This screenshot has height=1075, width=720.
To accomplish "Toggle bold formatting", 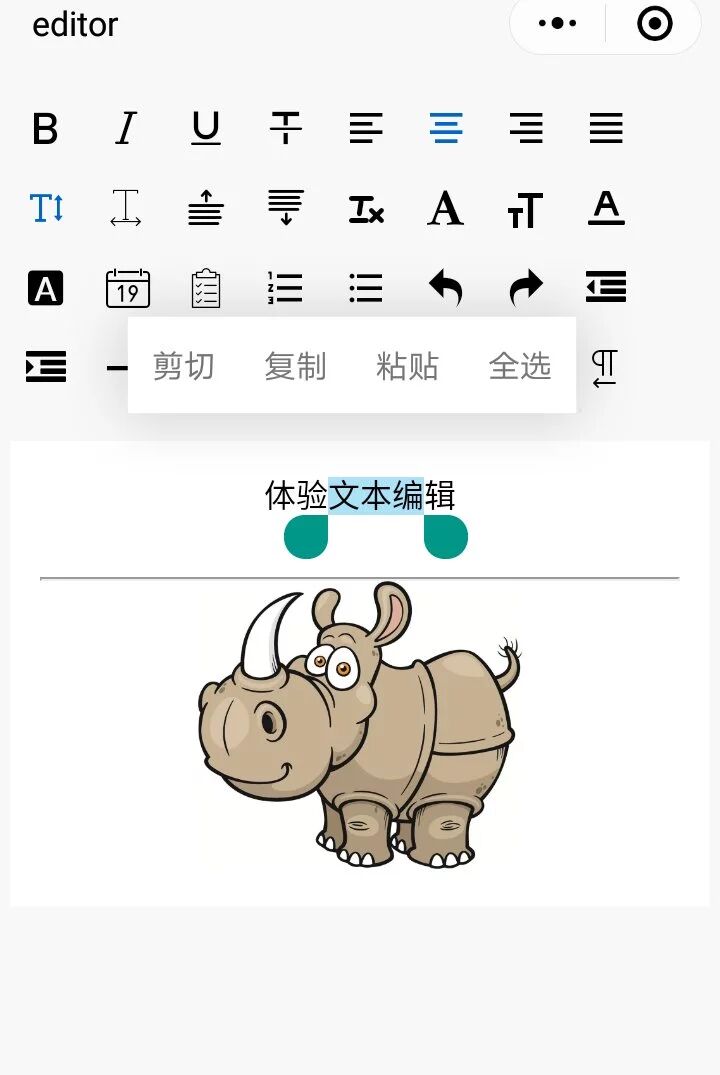I will [x=45, y=128].
